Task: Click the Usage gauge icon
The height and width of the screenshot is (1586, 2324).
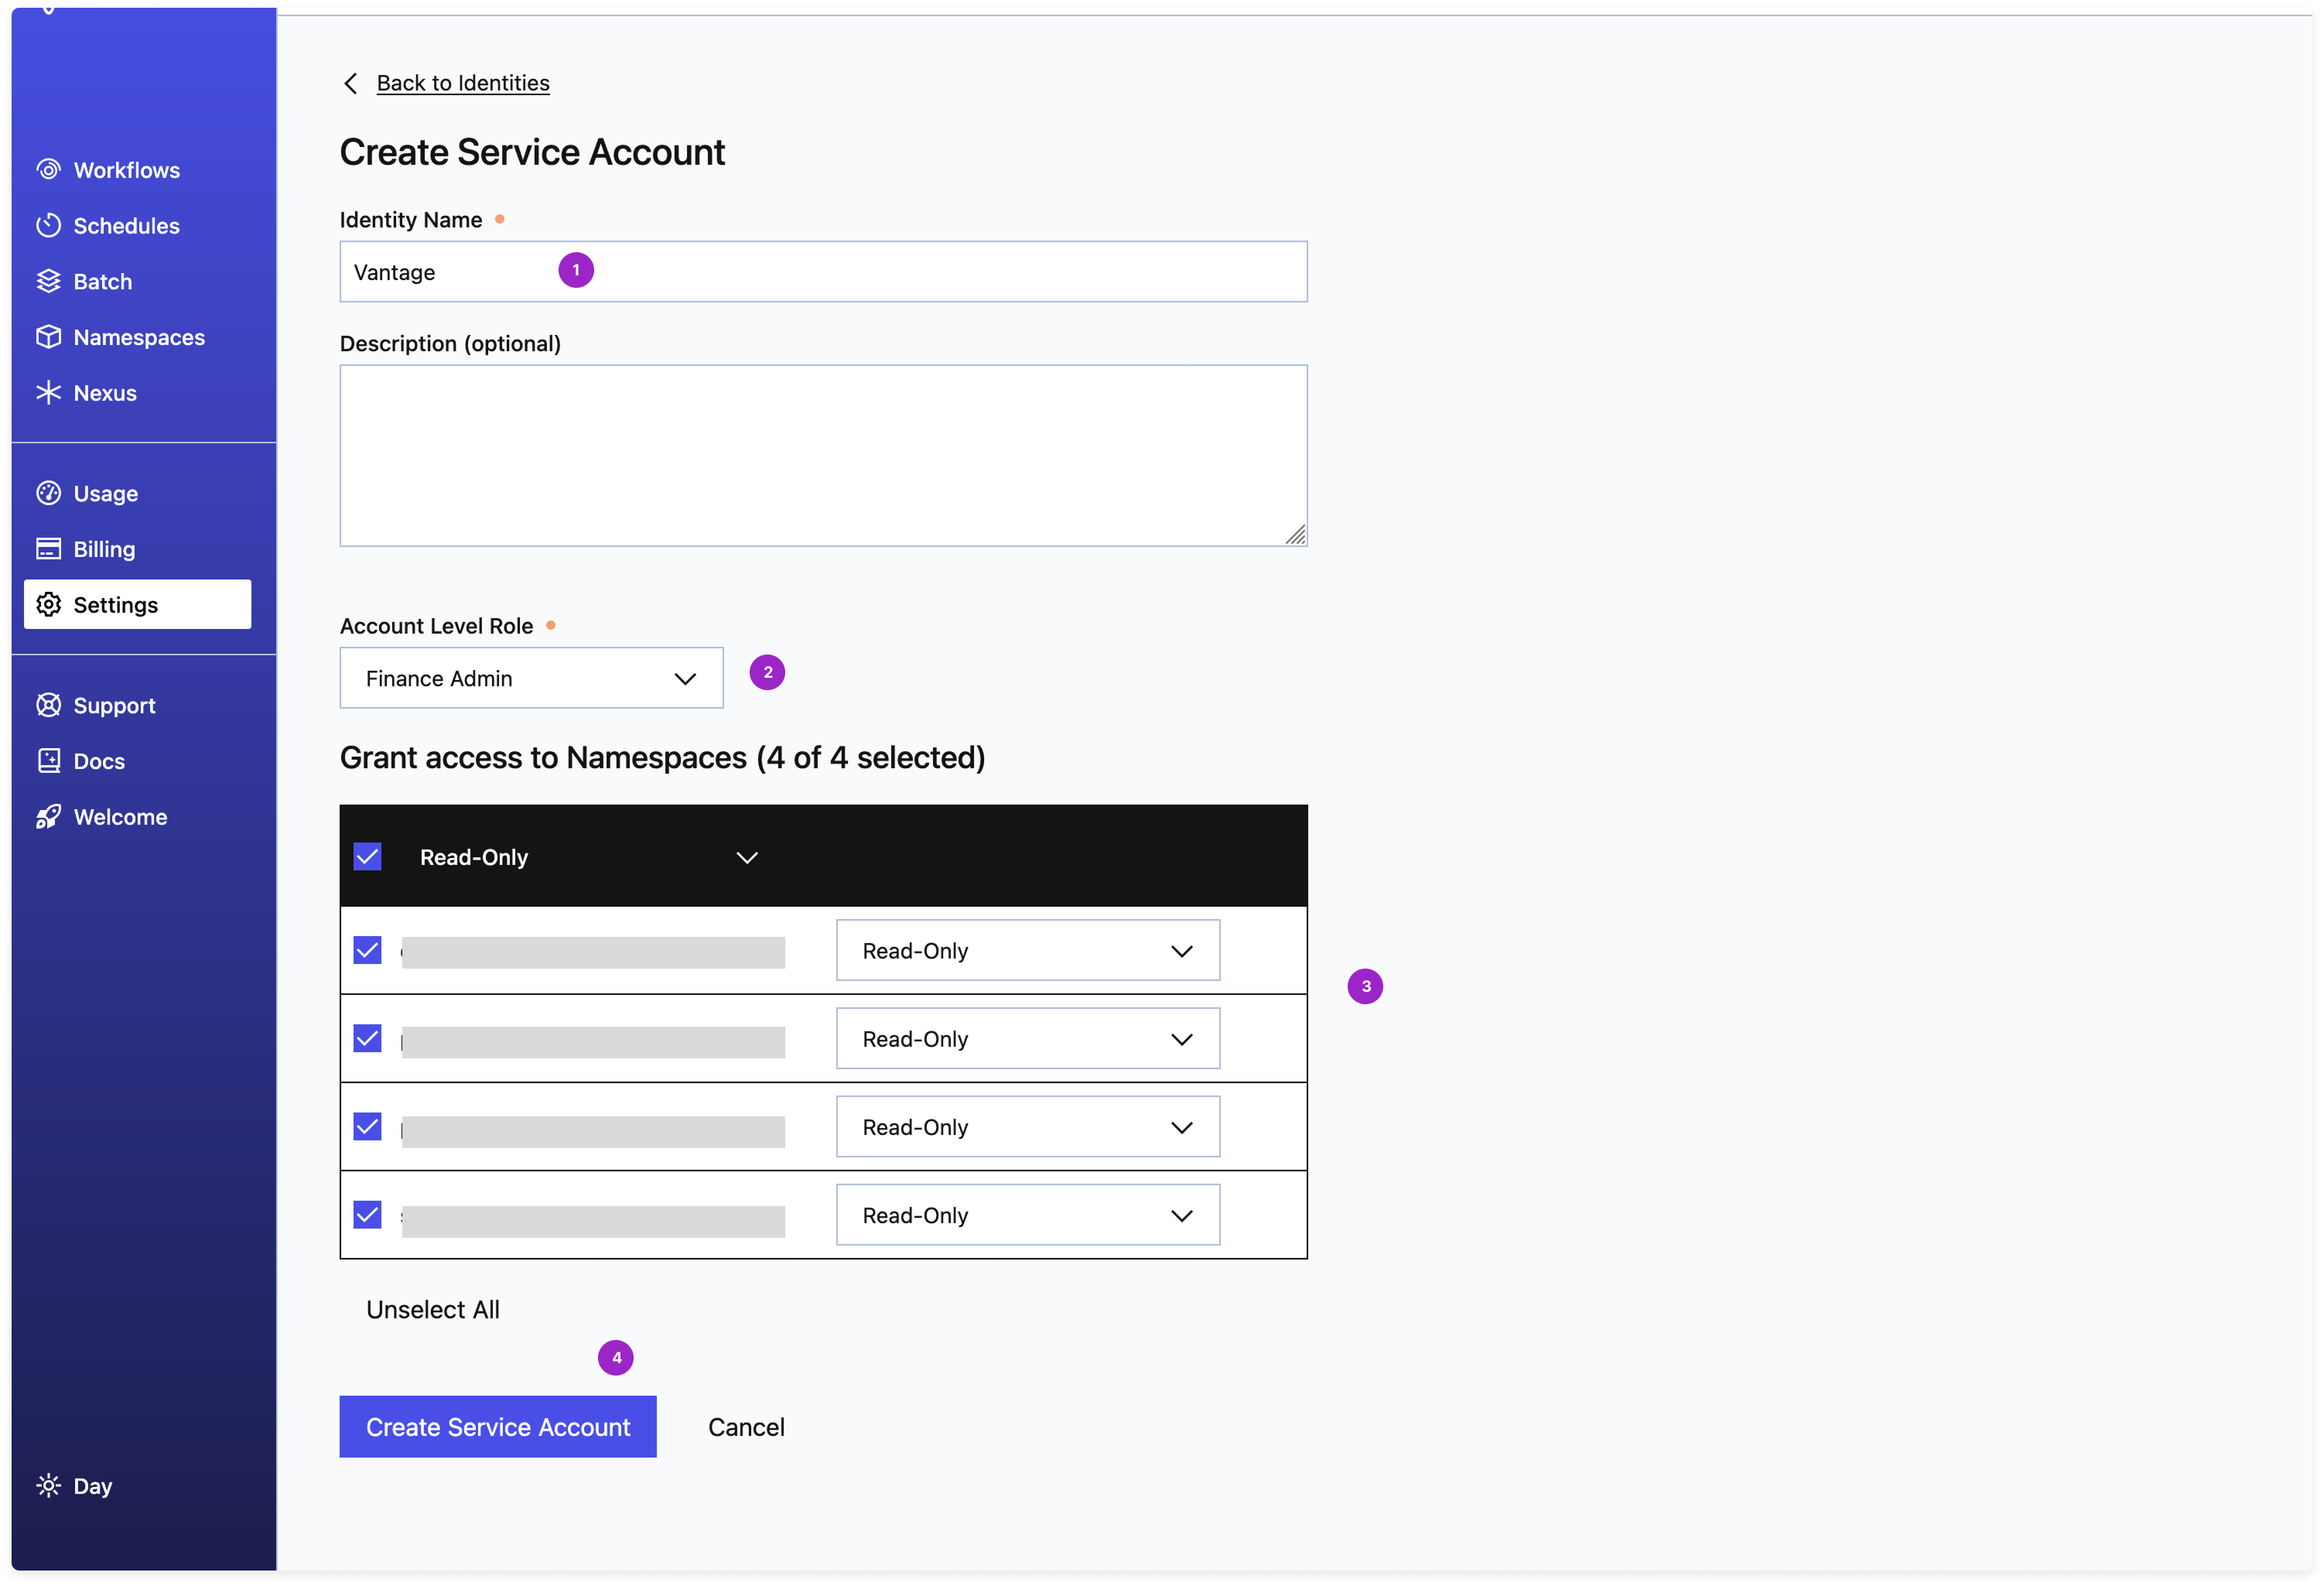Action: (48, 493)
